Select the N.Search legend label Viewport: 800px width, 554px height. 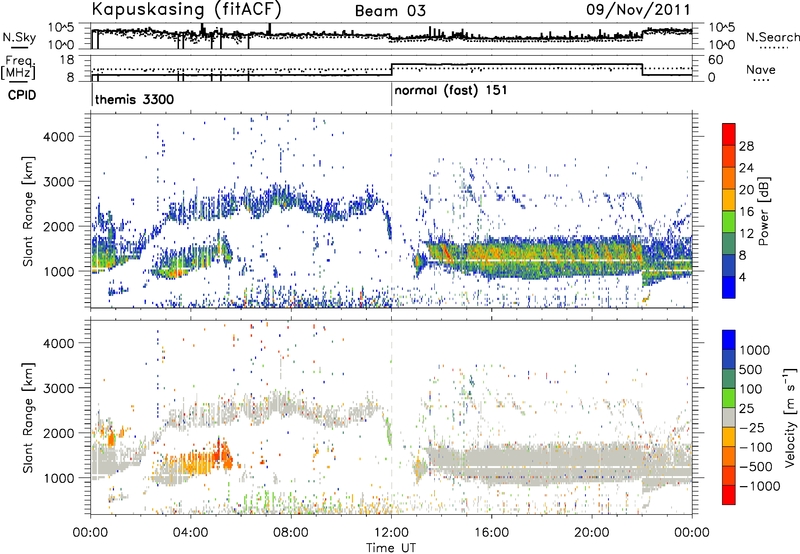click(773, 37)
